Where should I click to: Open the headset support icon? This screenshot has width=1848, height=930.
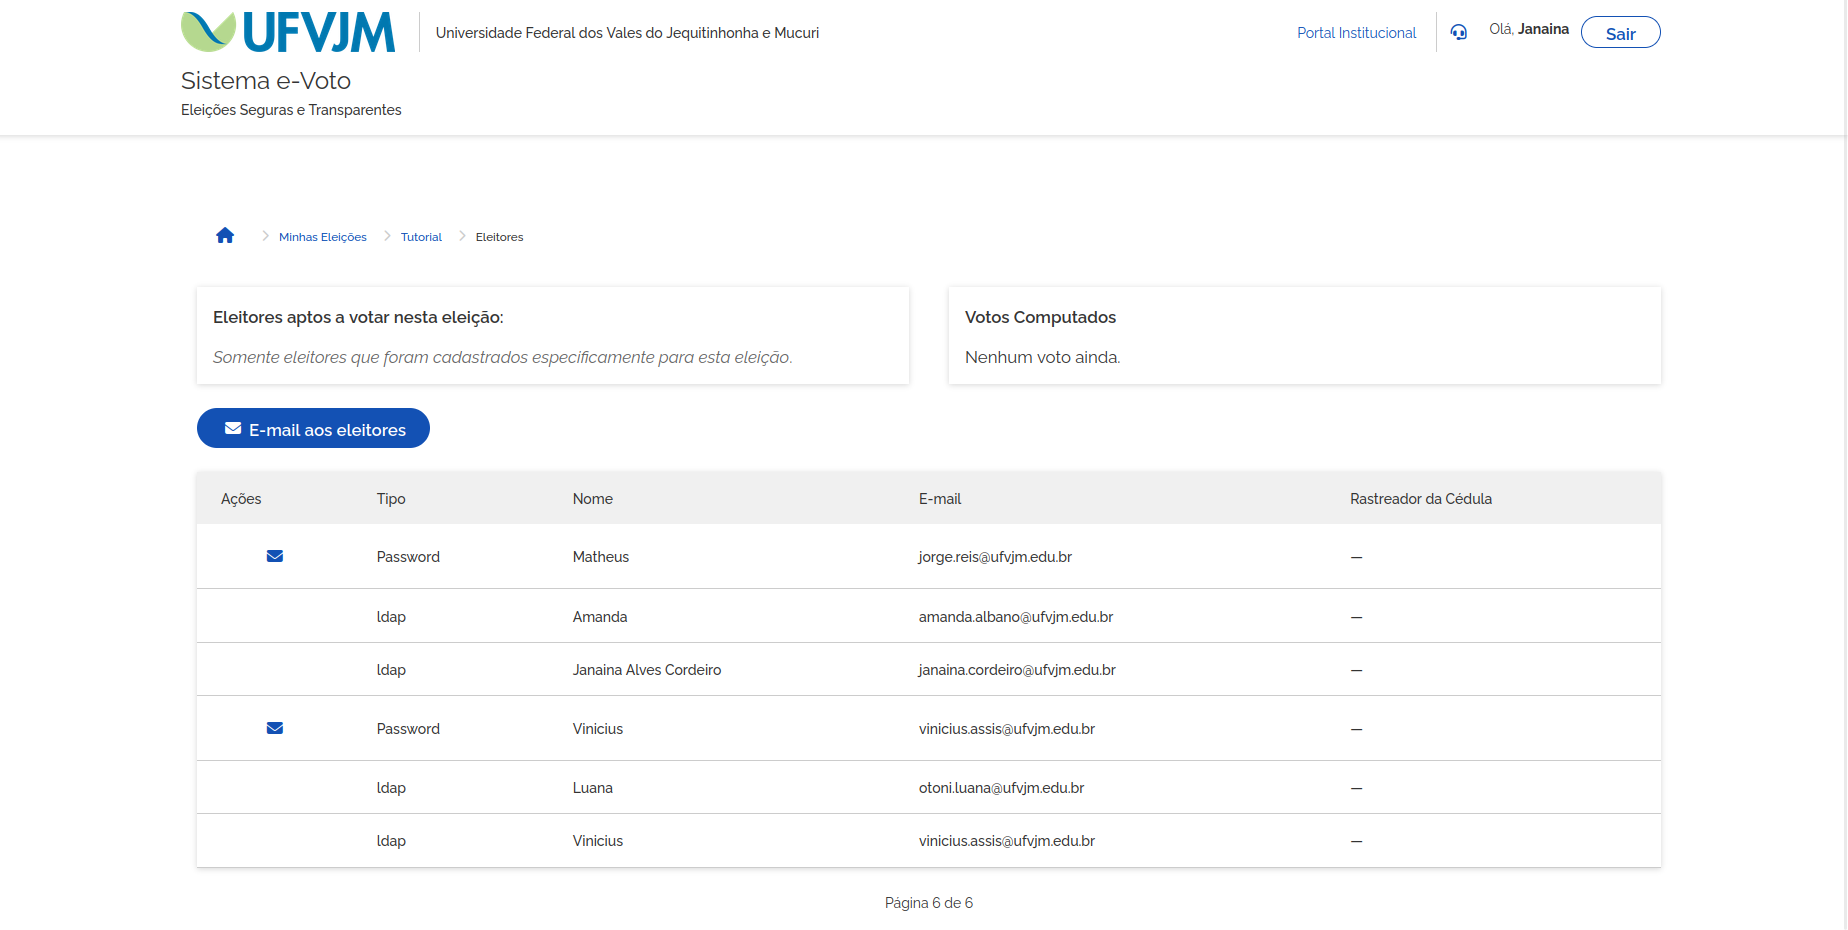tap(1459, 32)
